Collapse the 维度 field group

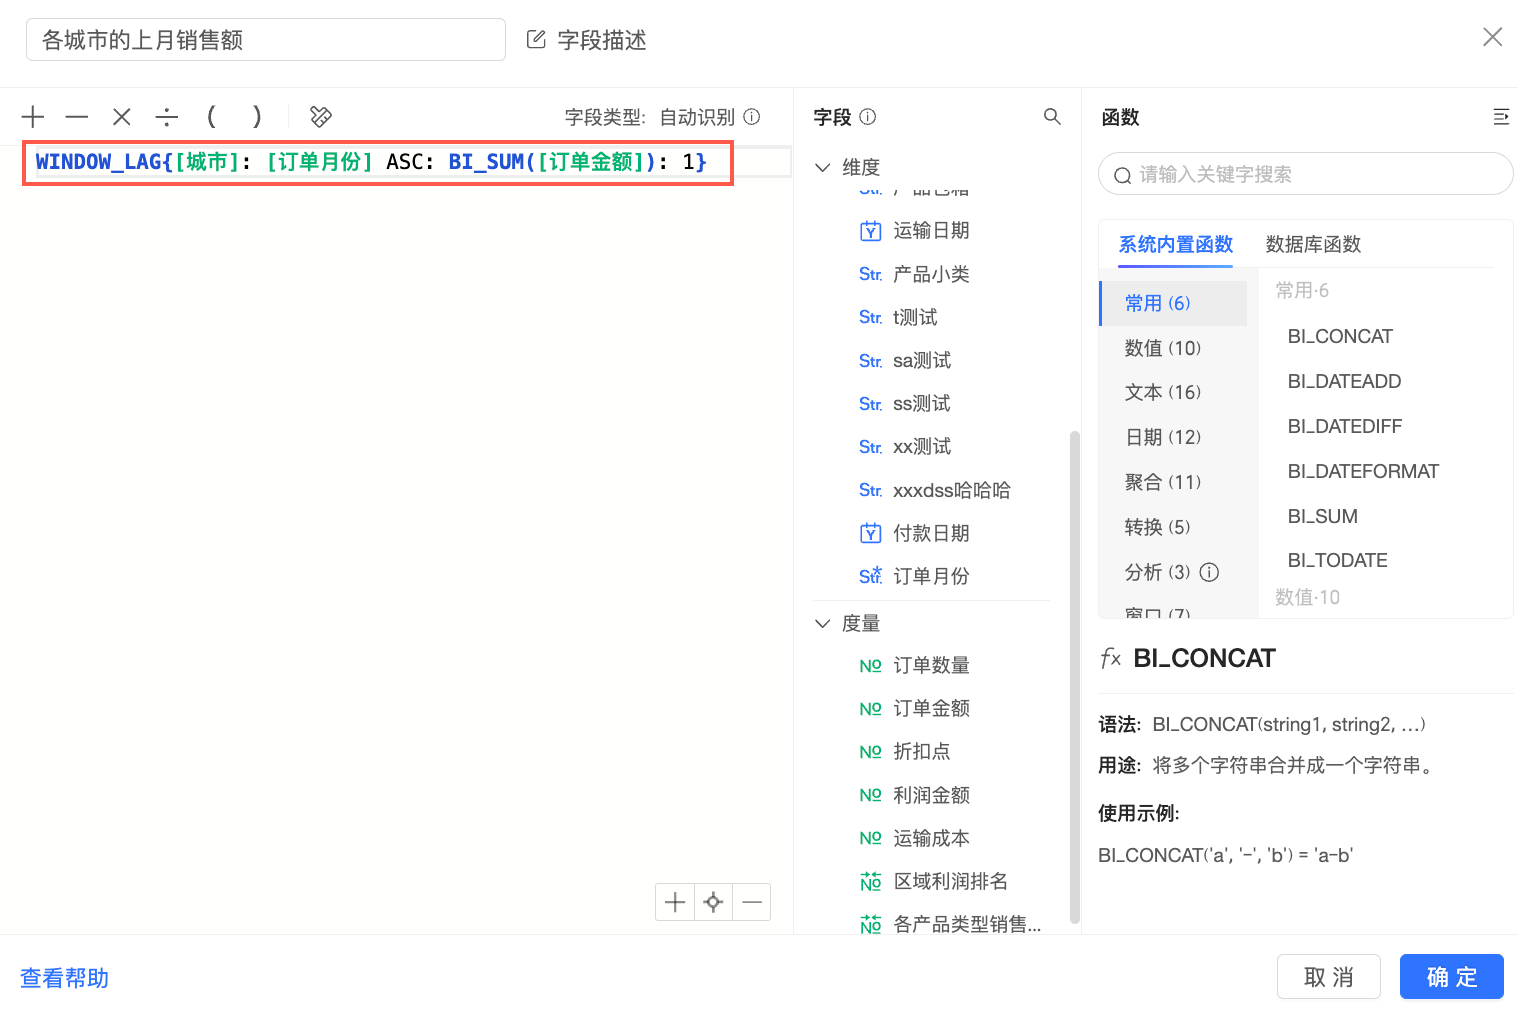[x=822, y=167]
